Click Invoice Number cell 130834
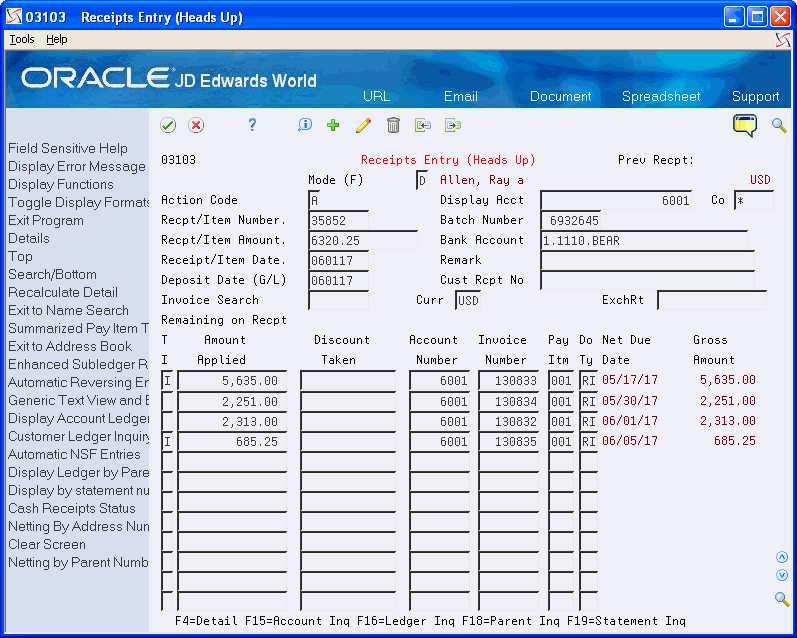Screen dimensions: 797x638 [508, 401]
